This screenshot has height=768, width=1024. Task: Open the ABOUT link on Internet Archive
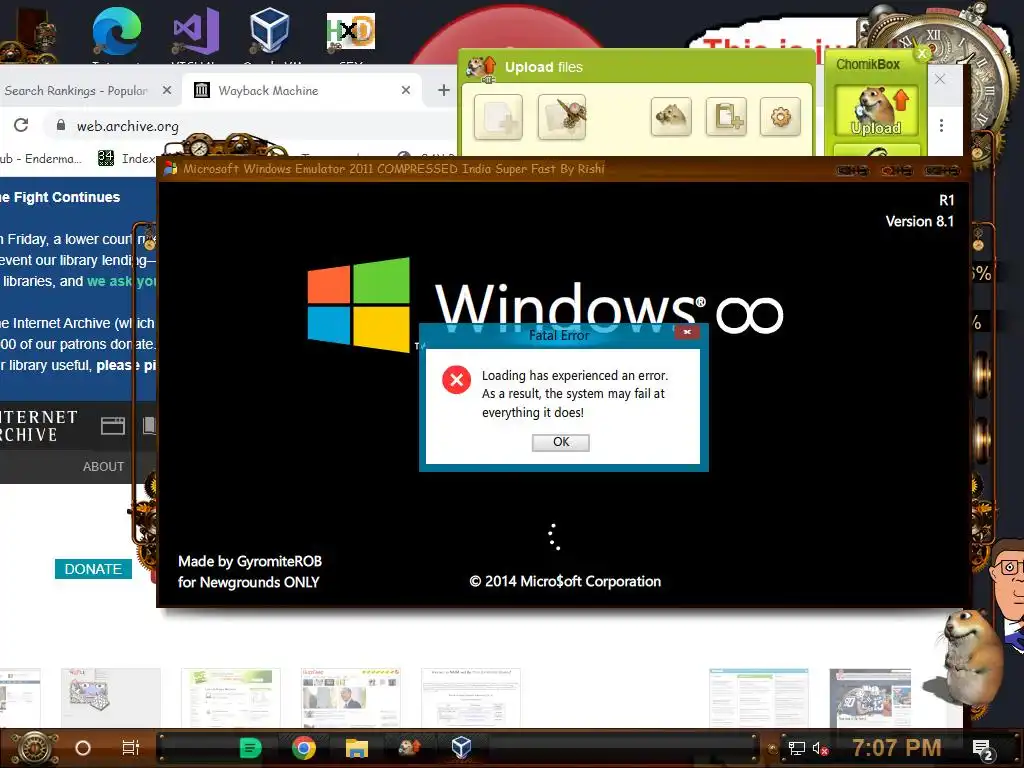coord(103,466)
